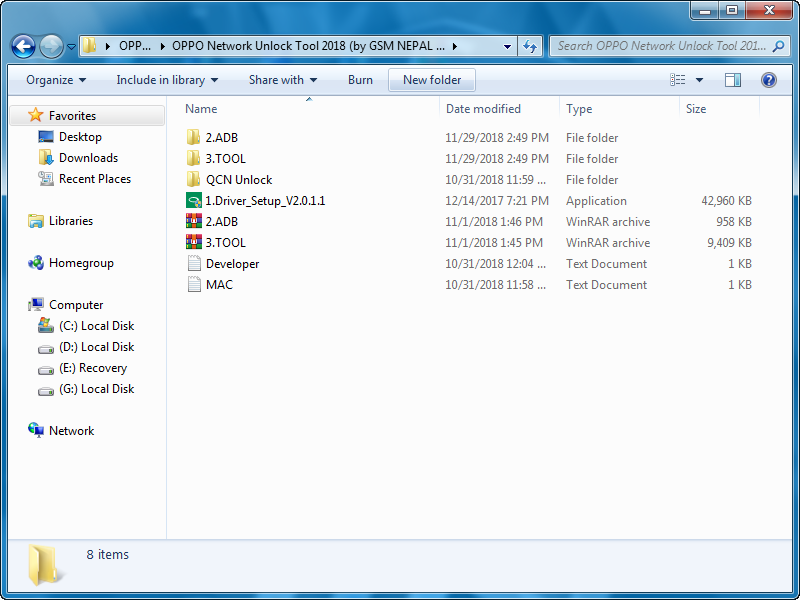Open the Organize menu
Screen dimensions: 800x600
tap(56, 80)
